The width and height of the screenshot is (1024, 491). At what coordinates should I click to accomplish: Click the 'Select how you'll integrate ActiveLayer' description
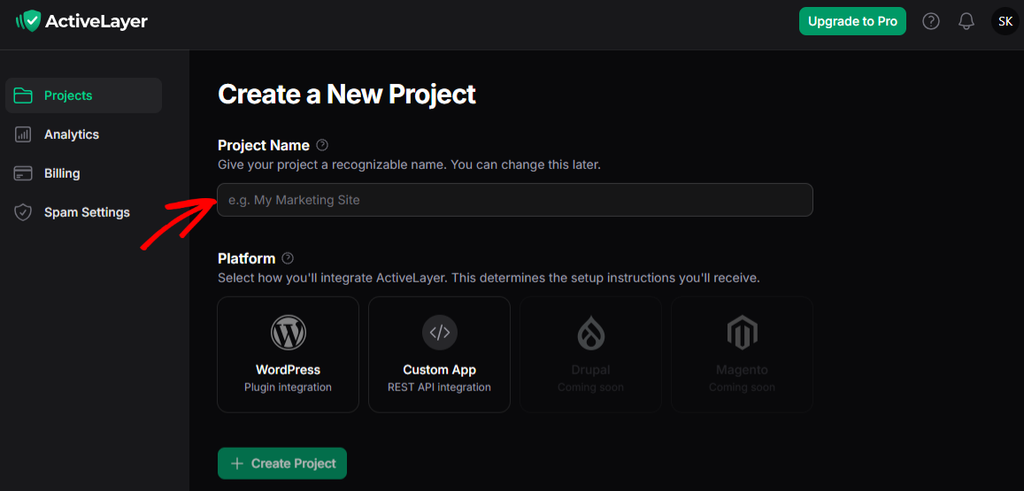point(489,278)
